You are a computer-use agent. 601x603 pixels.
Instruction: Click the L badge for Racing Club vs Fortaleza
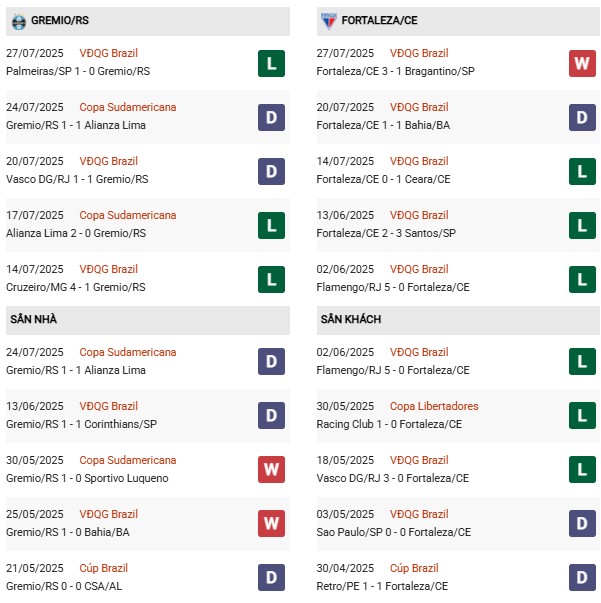(582, 416)
